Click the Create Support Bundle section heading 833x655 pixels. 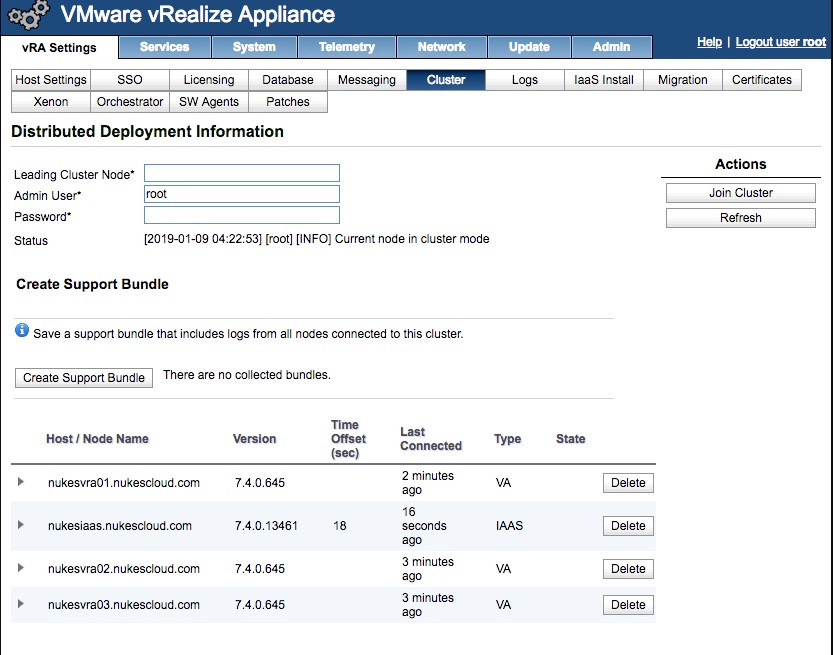point(92,284)
